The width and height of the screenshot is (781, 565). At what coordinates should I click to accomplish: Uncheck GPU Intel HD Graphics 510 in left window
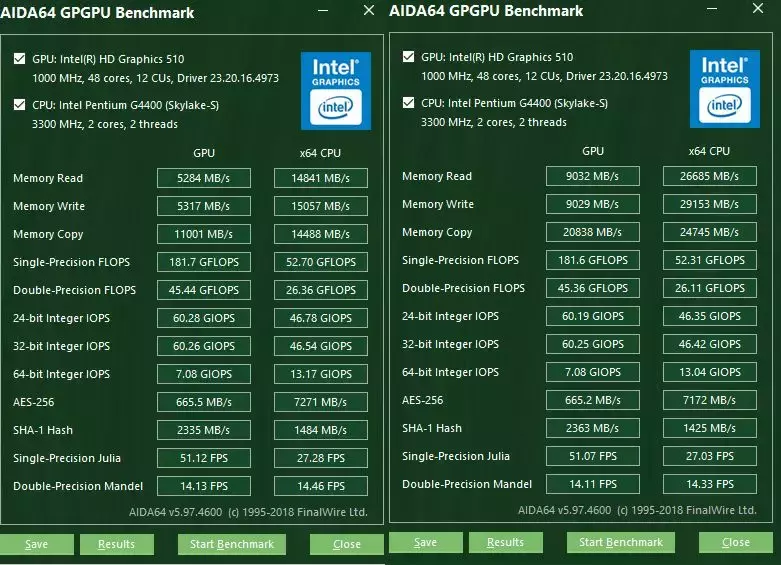19,59
